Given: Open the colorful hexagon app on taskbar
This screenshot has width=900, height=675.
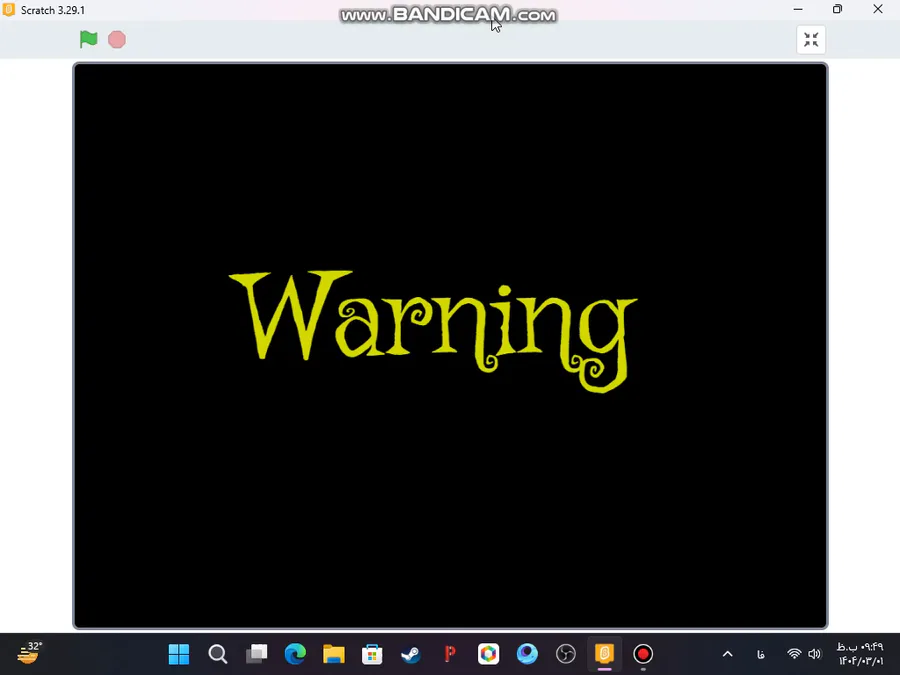Looking at the screenshot, I should [x=488, y=654].
